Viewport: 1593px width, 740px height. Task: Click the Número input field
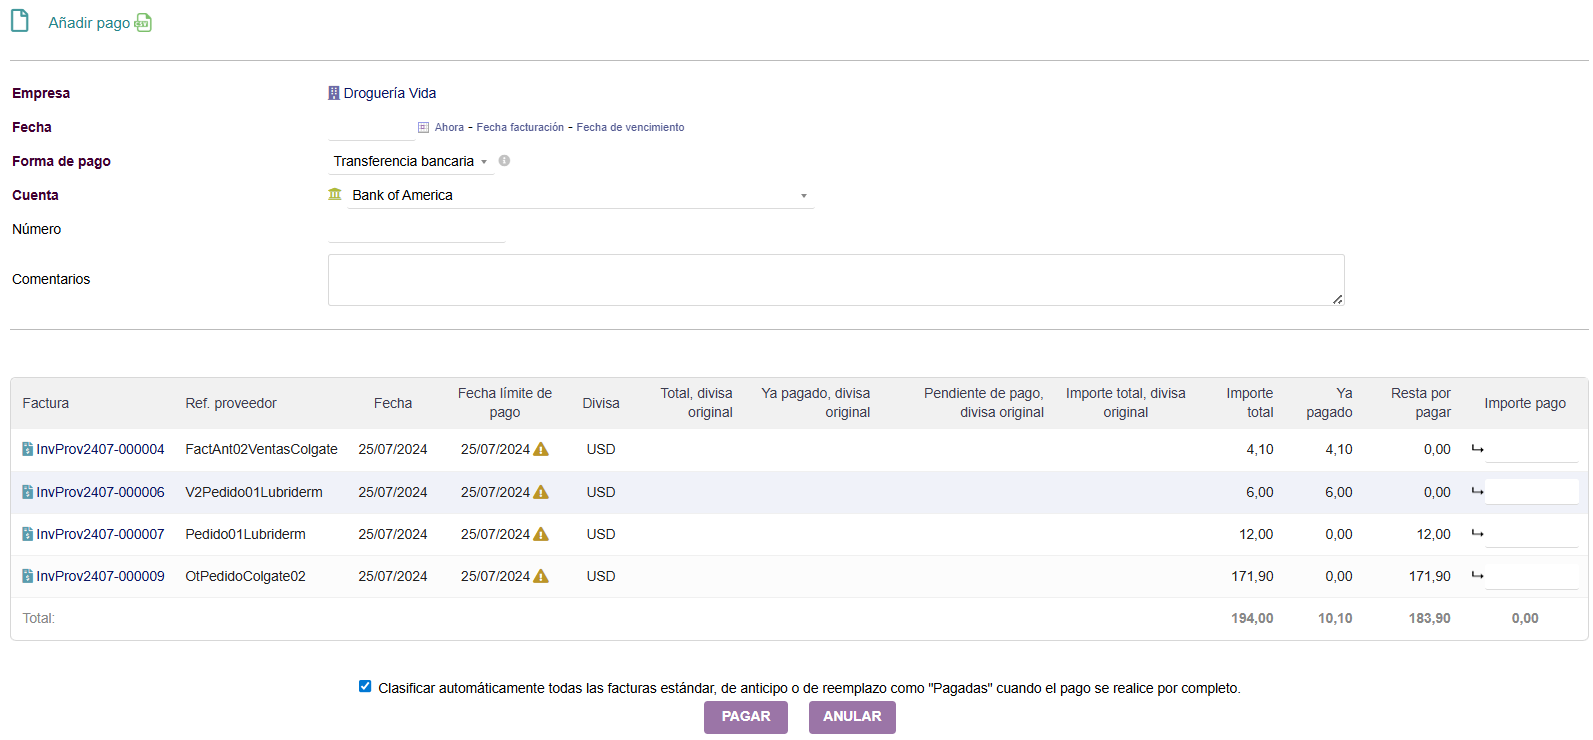416,230
